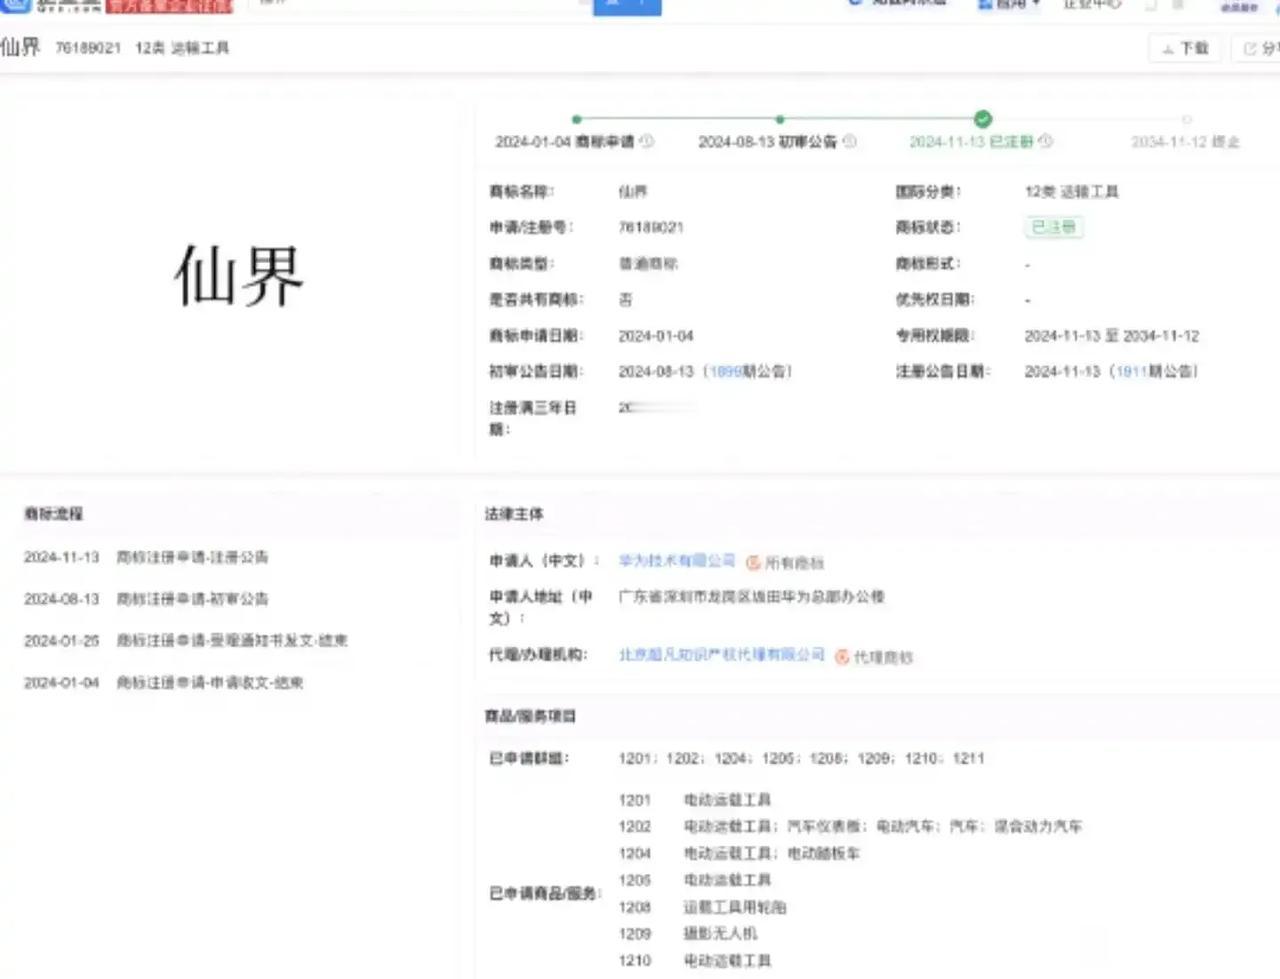Click the 1209 goods row 摄影无人机
This screenshot has height=979, width=1280.
(x=688, y=934)
